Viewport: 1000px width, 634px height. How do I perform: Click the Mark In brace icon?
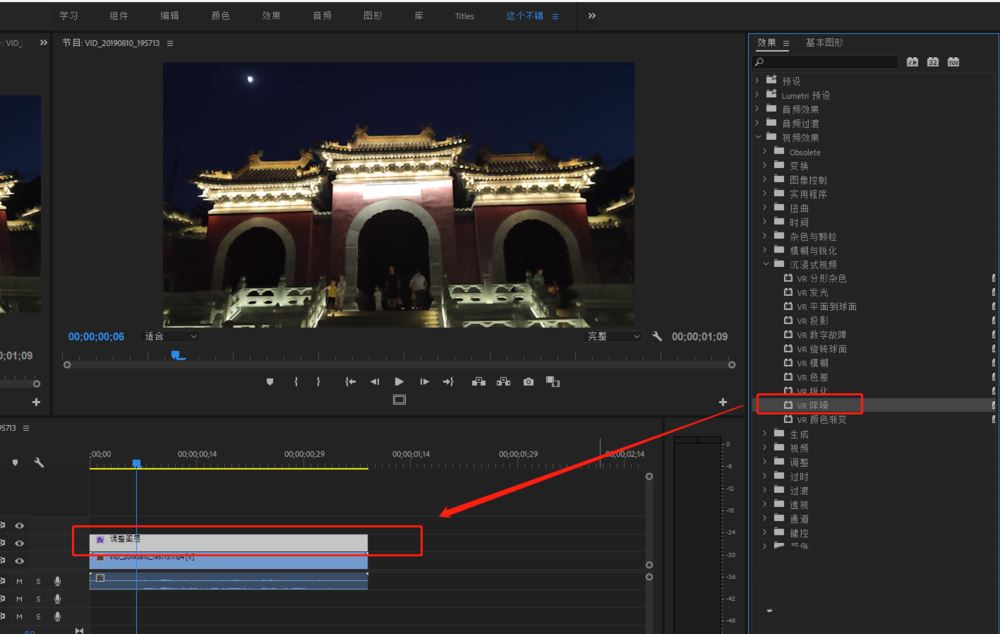(296, 381)
